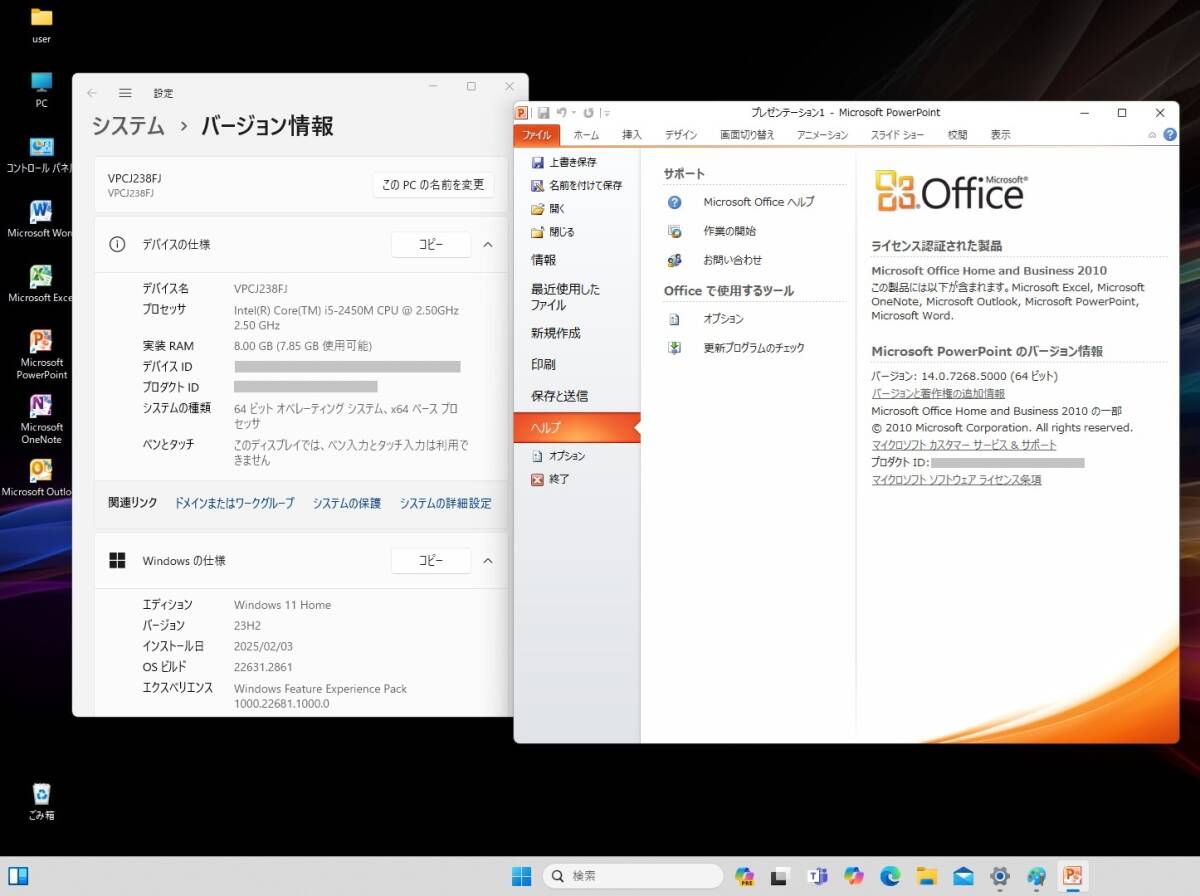This screenshot has width=1200, height=896.
Task: Switch to the 画面切り替え ribbon tab
Action: (x=747, y=135)
